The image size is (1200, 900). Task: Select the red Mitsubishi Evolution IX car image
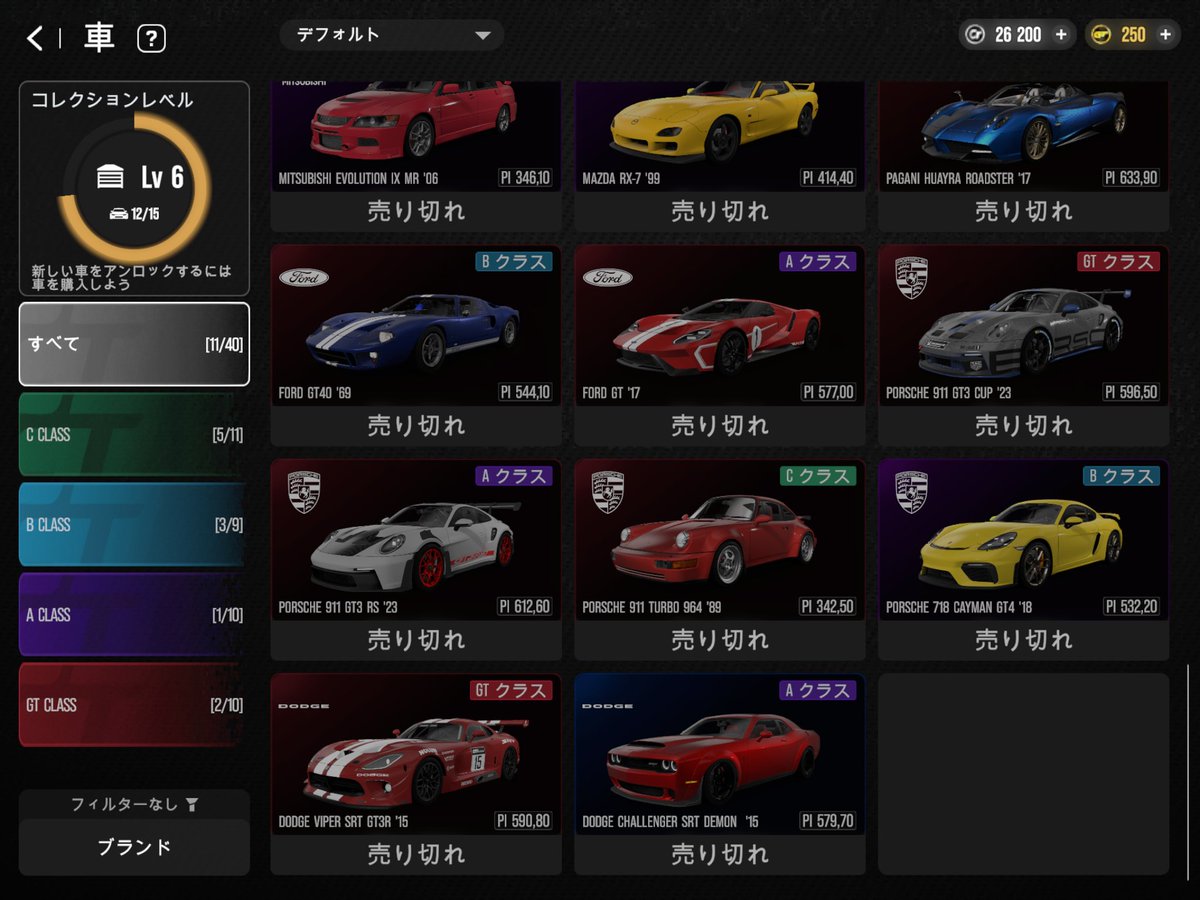coord(413,118)
